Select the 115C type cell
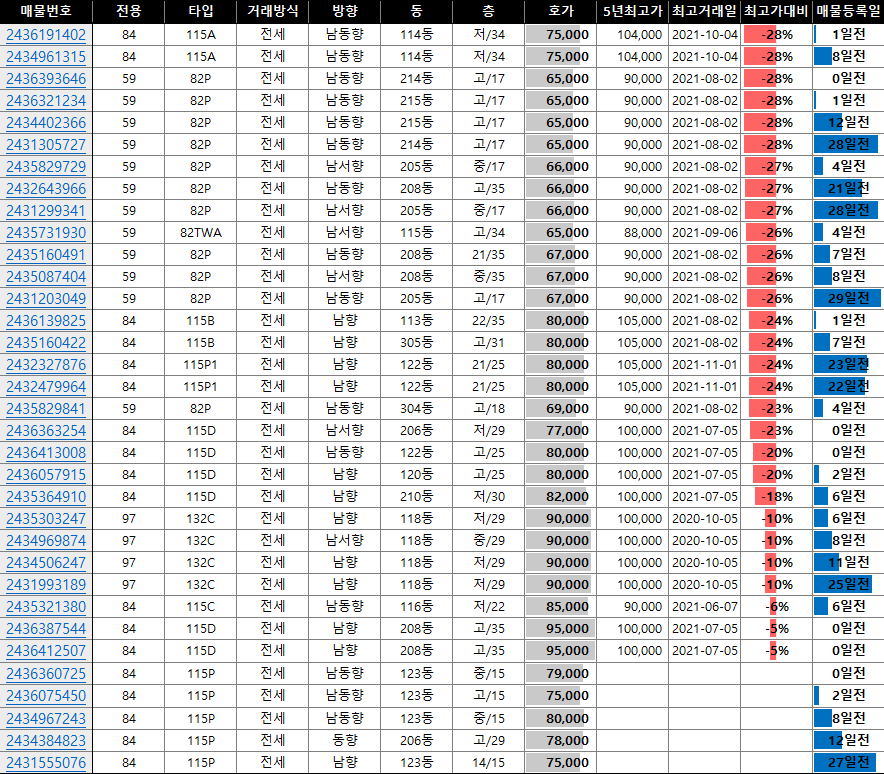 tap(201, 607)
